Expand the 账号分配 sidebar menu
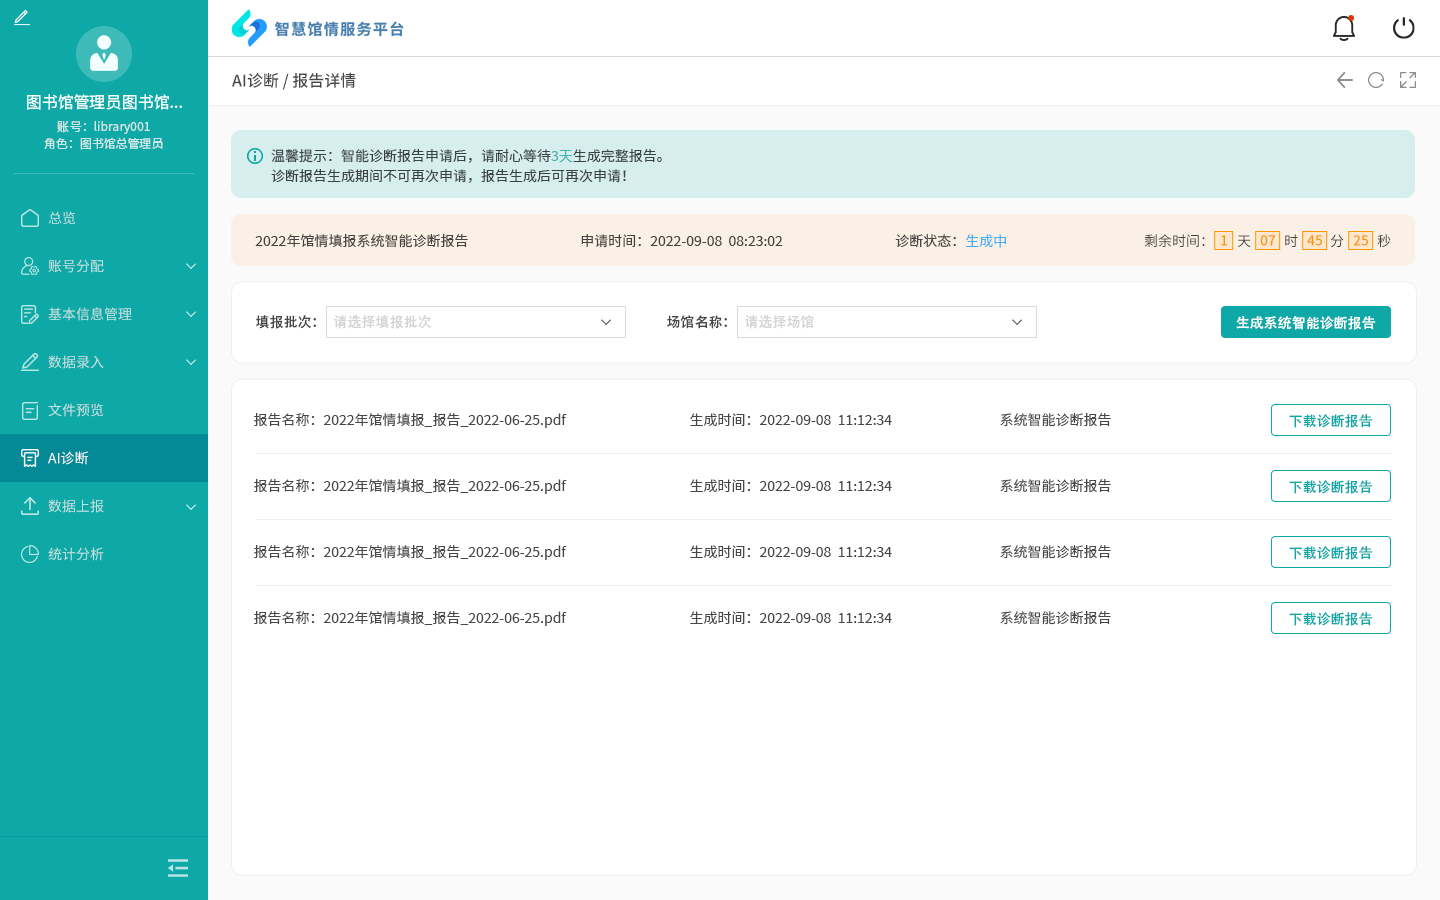Viewport: 1440px width, 900px height. 104,266
